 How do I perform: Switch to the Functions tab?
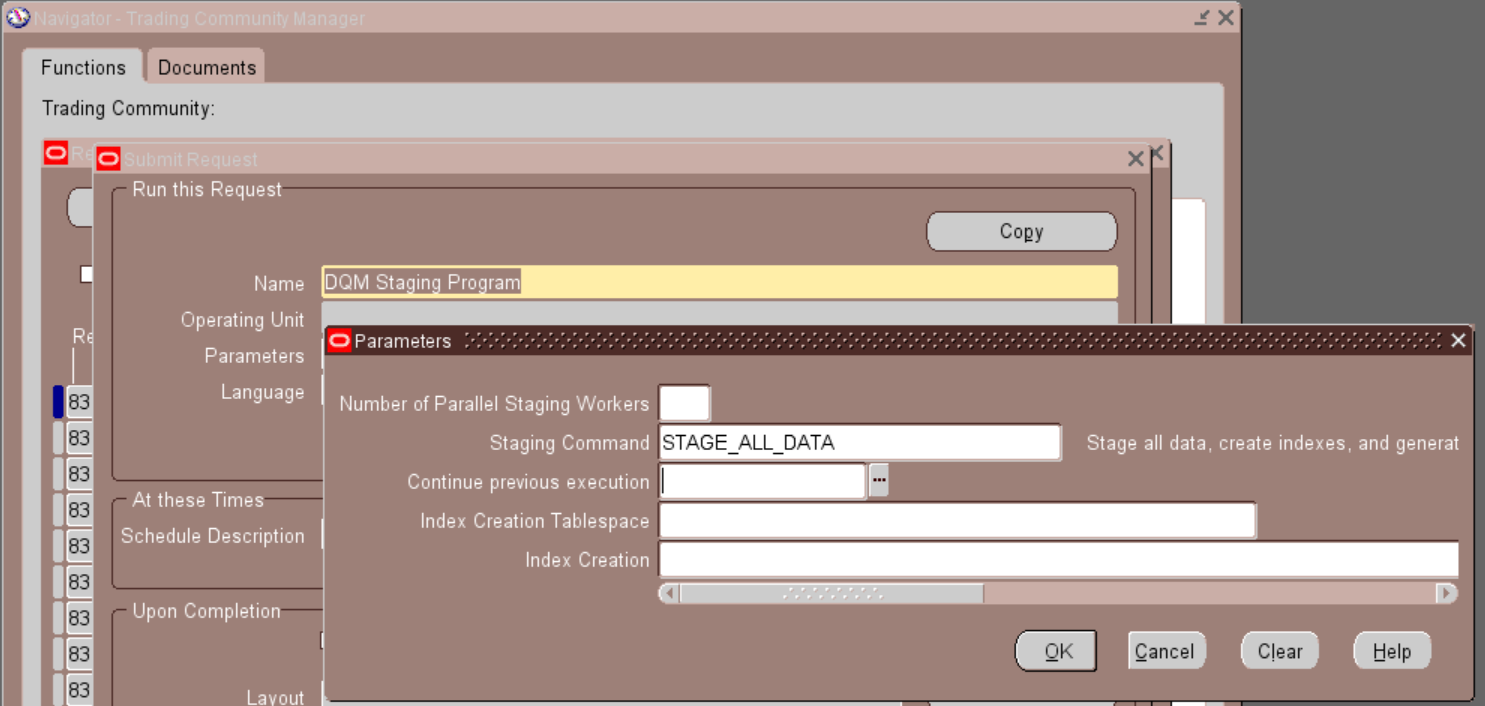pyautogui.click(x=83, y=67)
